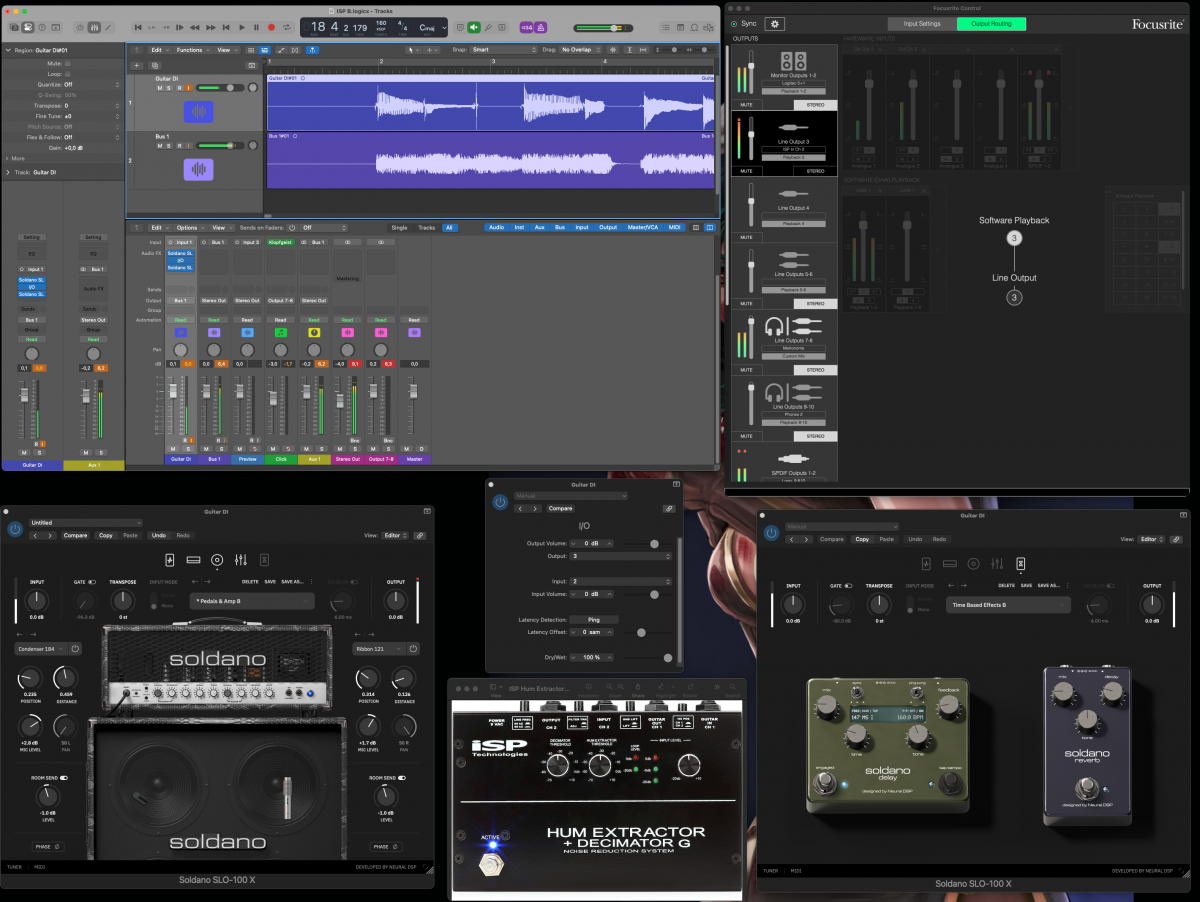Click Mute button under Line Output 4

coord(746,237)
